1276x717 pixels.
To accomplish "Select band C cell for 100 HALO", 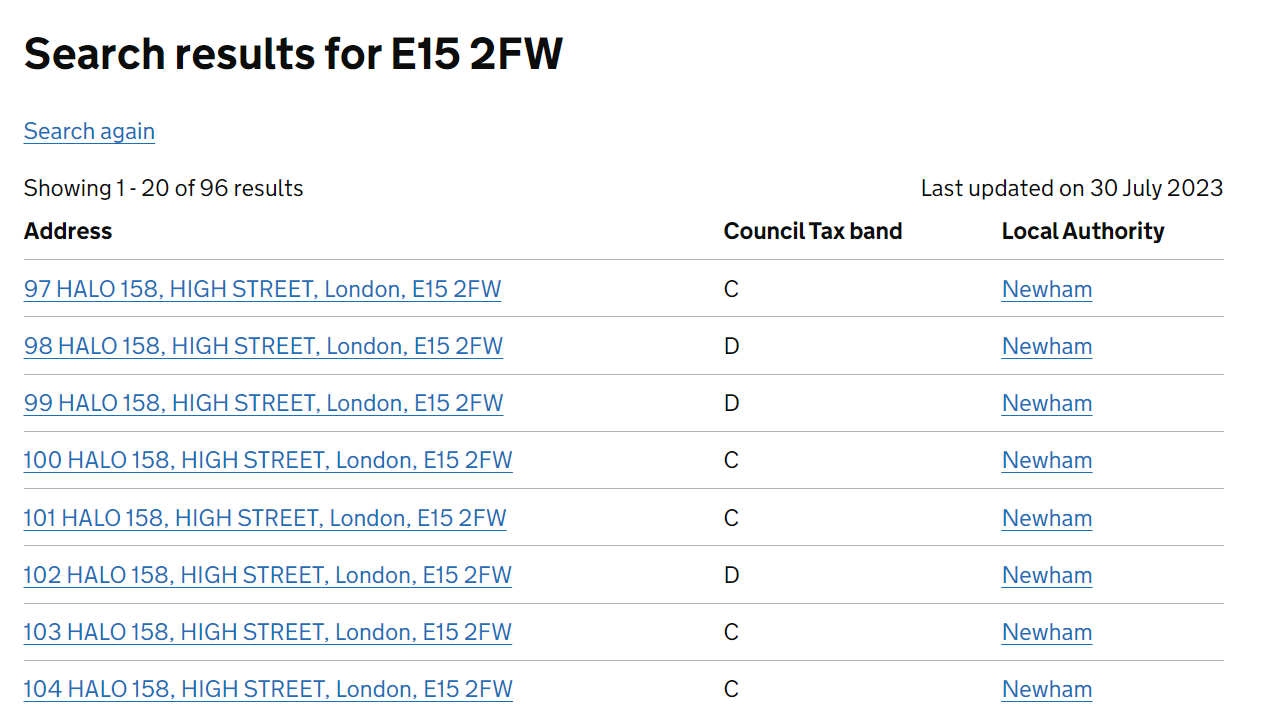I will coord(731,460).
